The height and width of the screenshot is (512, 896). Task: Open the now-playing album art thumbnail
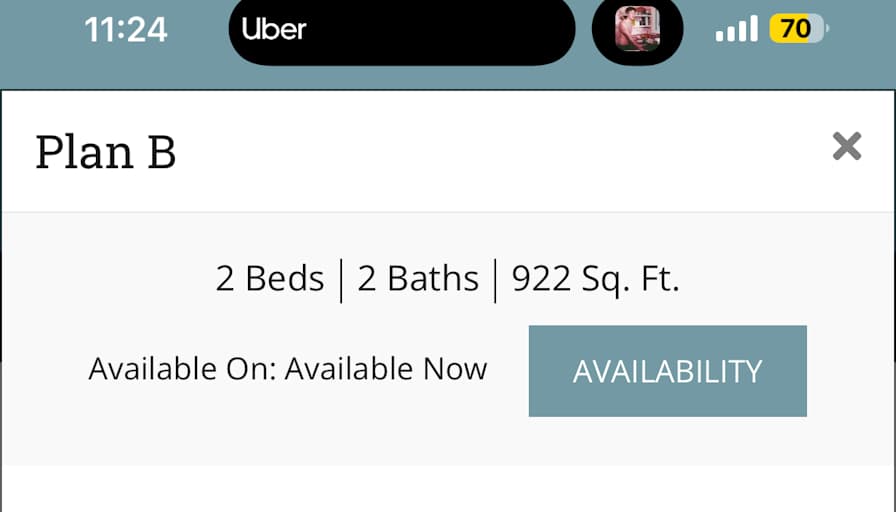click(637, 29)
